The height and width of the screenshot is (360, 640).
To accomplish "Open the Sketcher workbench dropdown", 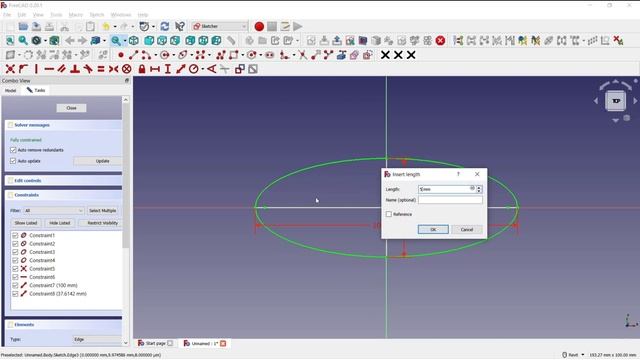I will tap(220, 27).
